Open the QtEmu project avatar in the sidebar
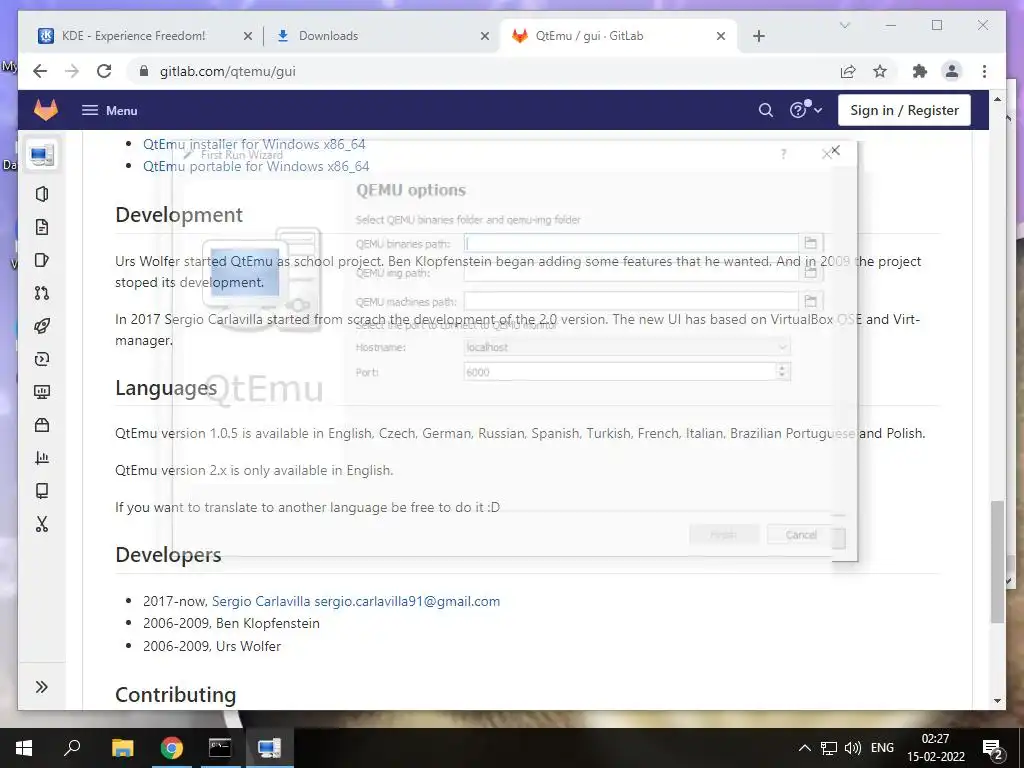Viewport: 1024px width, 768px height. click(42, 155)
